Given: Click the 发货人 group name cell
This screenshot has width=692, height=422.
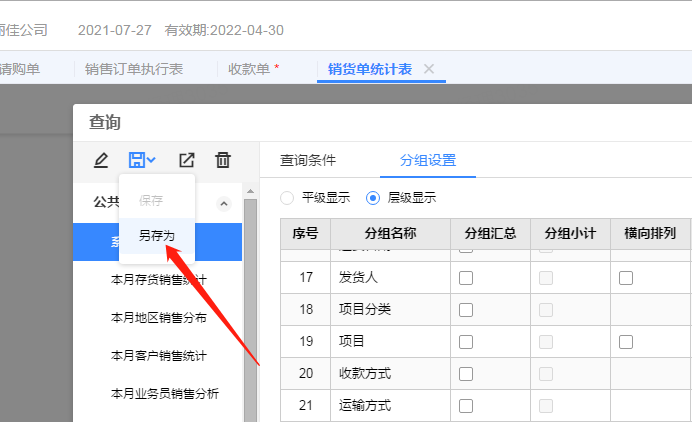Looking at the screenshot, I should point(391,278).
